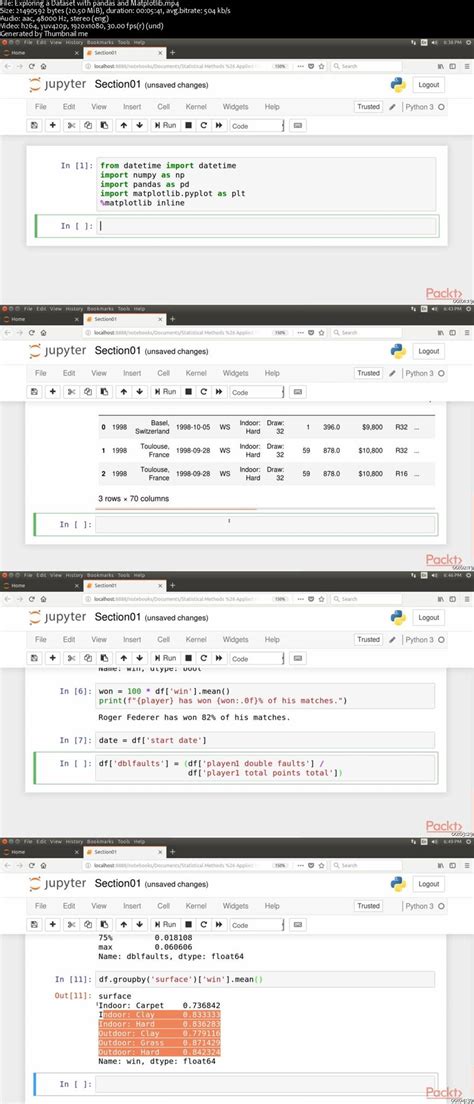The image size is (474, 1104).
Task: Open the Code cell type dropdown above the In [6] cell
Action: [256, 659]
